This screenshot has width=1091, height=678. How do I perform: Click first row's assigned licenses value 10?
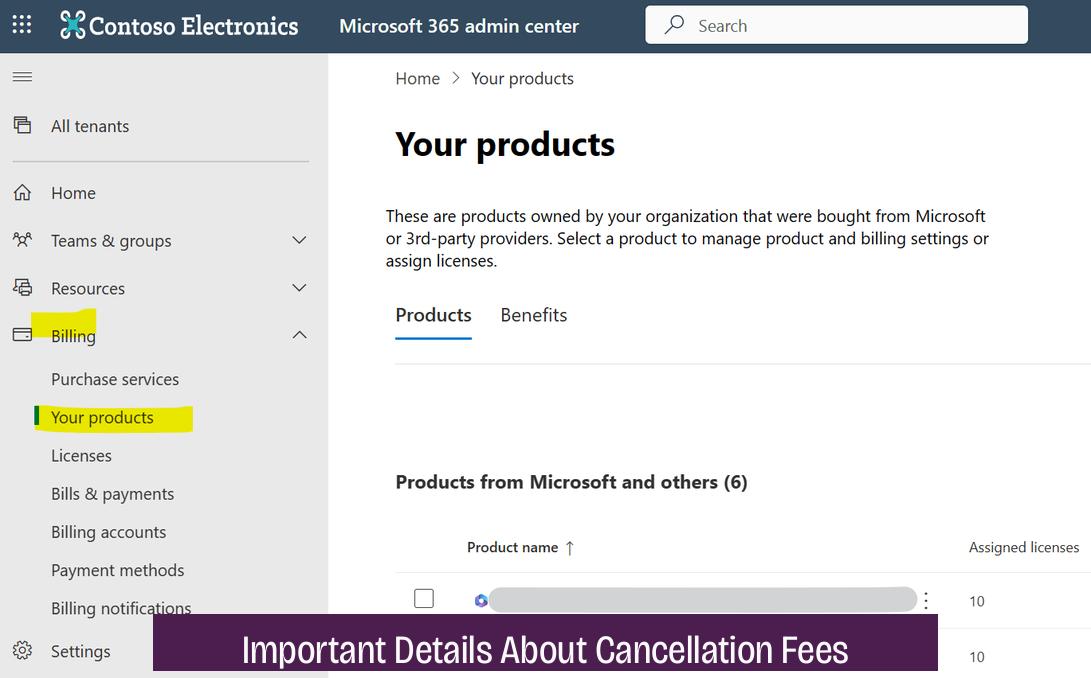tap(977, 601)
